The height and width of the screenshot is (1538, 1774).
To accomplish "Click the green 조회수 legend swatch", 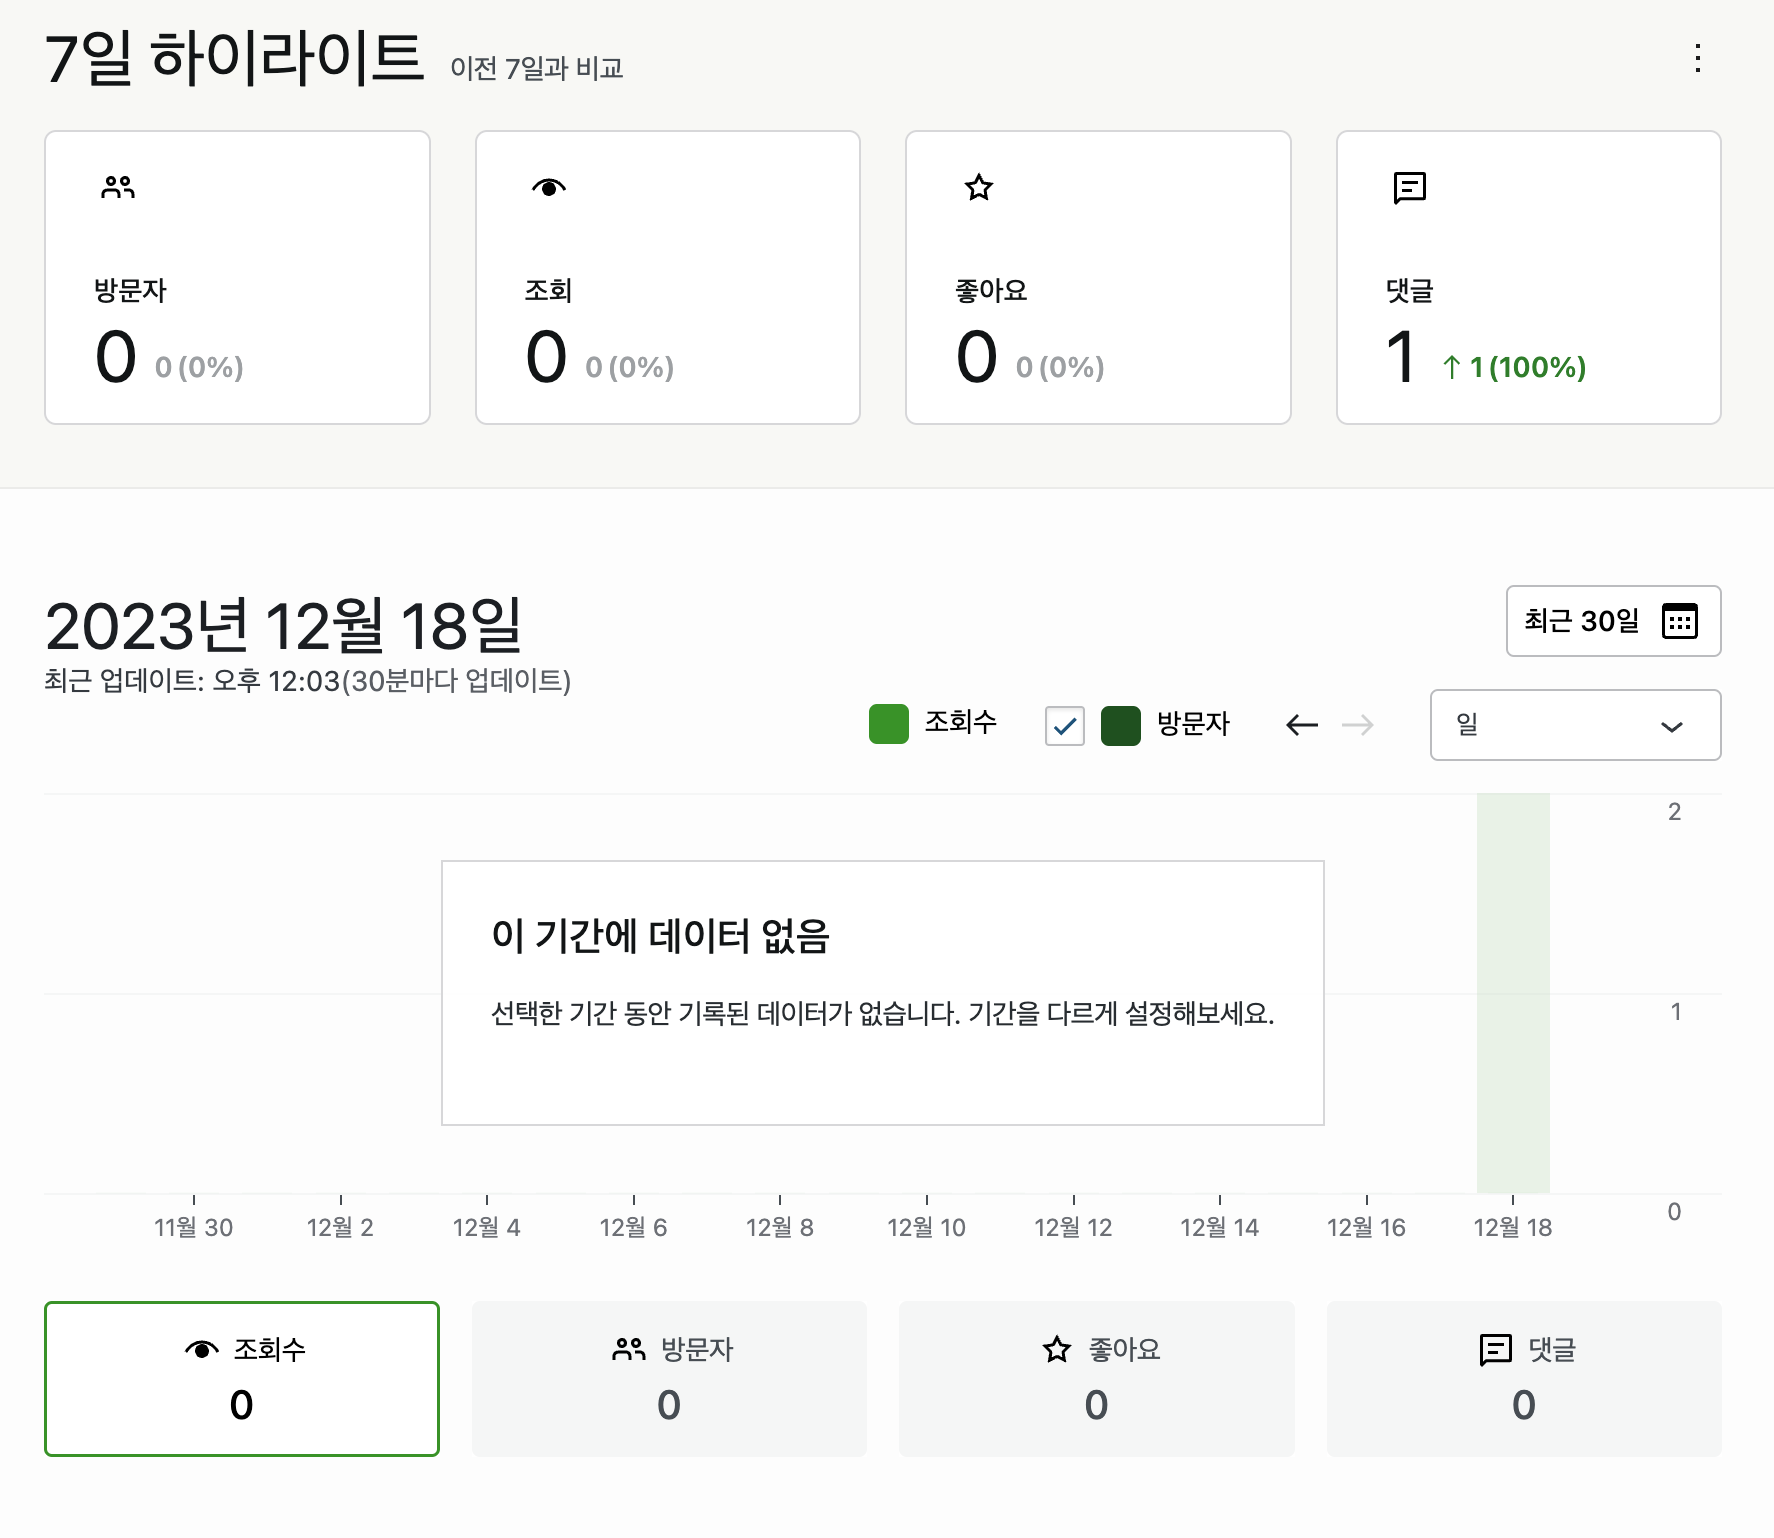I will [x=888, y=722].
